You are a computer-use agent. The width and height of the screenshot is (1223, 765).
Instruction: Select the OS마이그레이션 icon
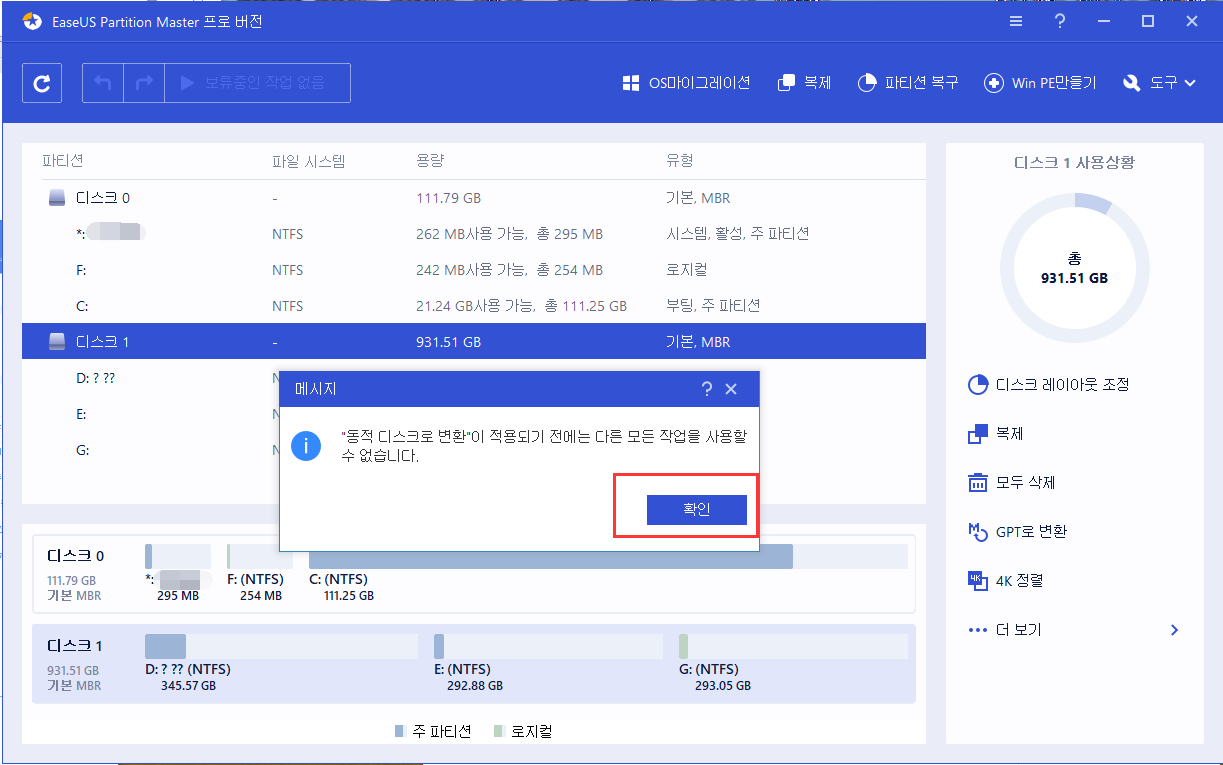[x=687, y=83]
